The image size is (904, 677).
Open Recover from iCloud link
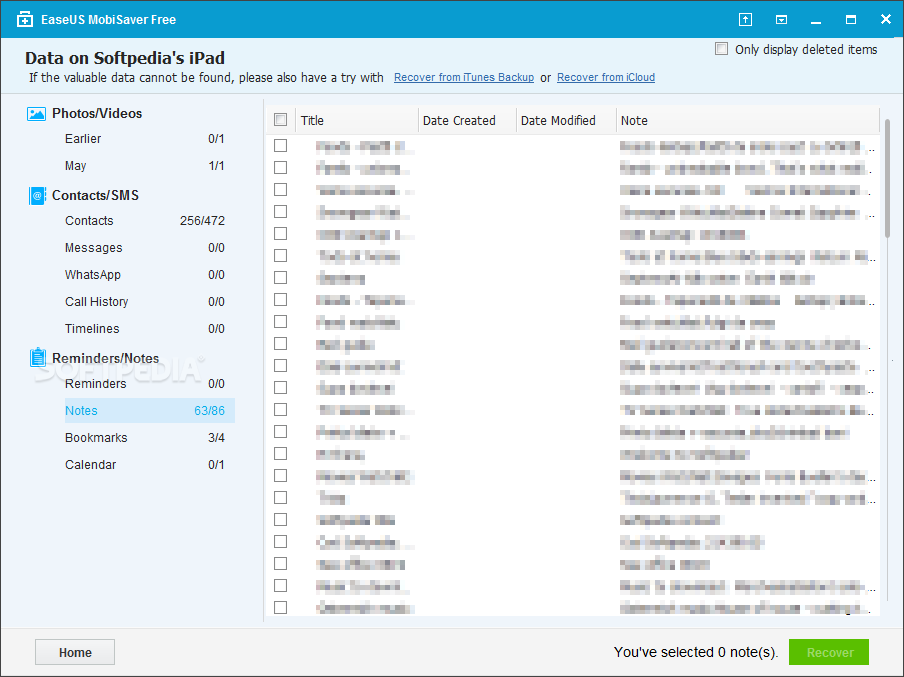pyautogui.click(x=606, y=77)
